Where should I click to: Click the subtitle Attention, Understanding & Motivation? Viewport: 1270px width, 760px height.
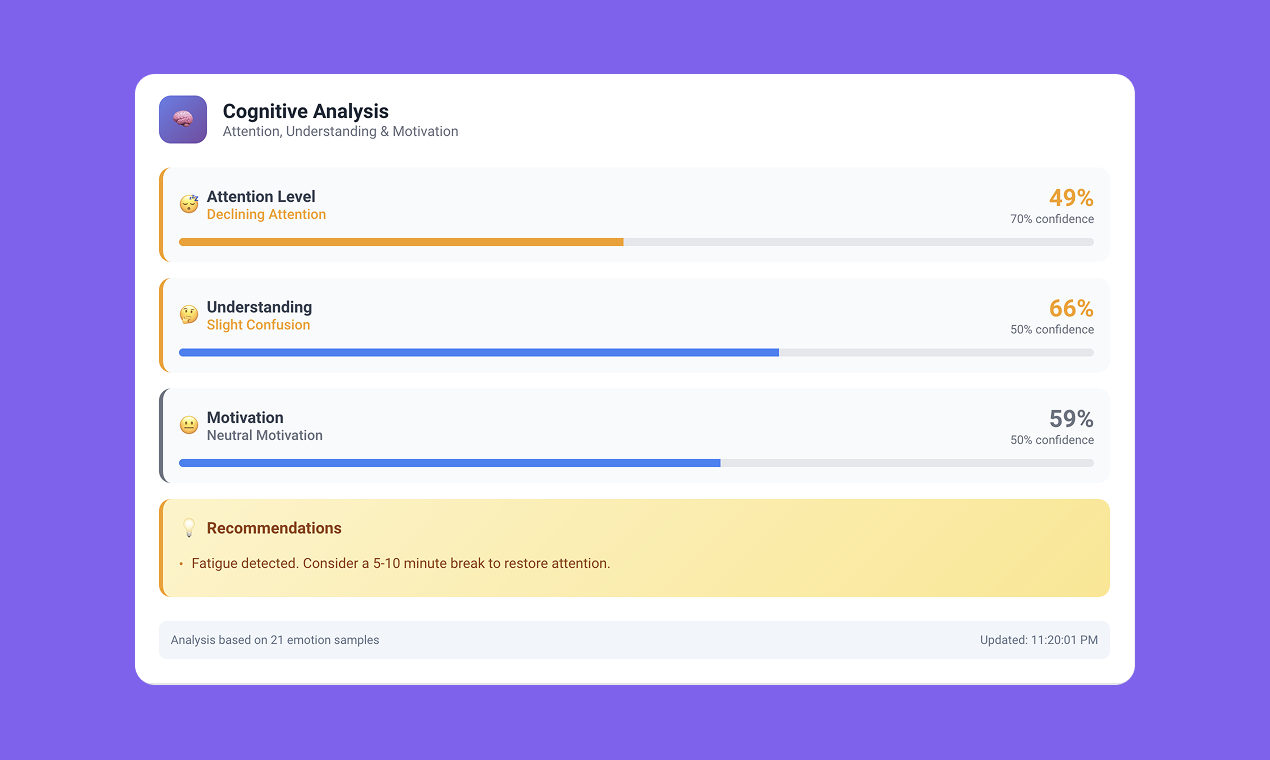tap(341, 131)
